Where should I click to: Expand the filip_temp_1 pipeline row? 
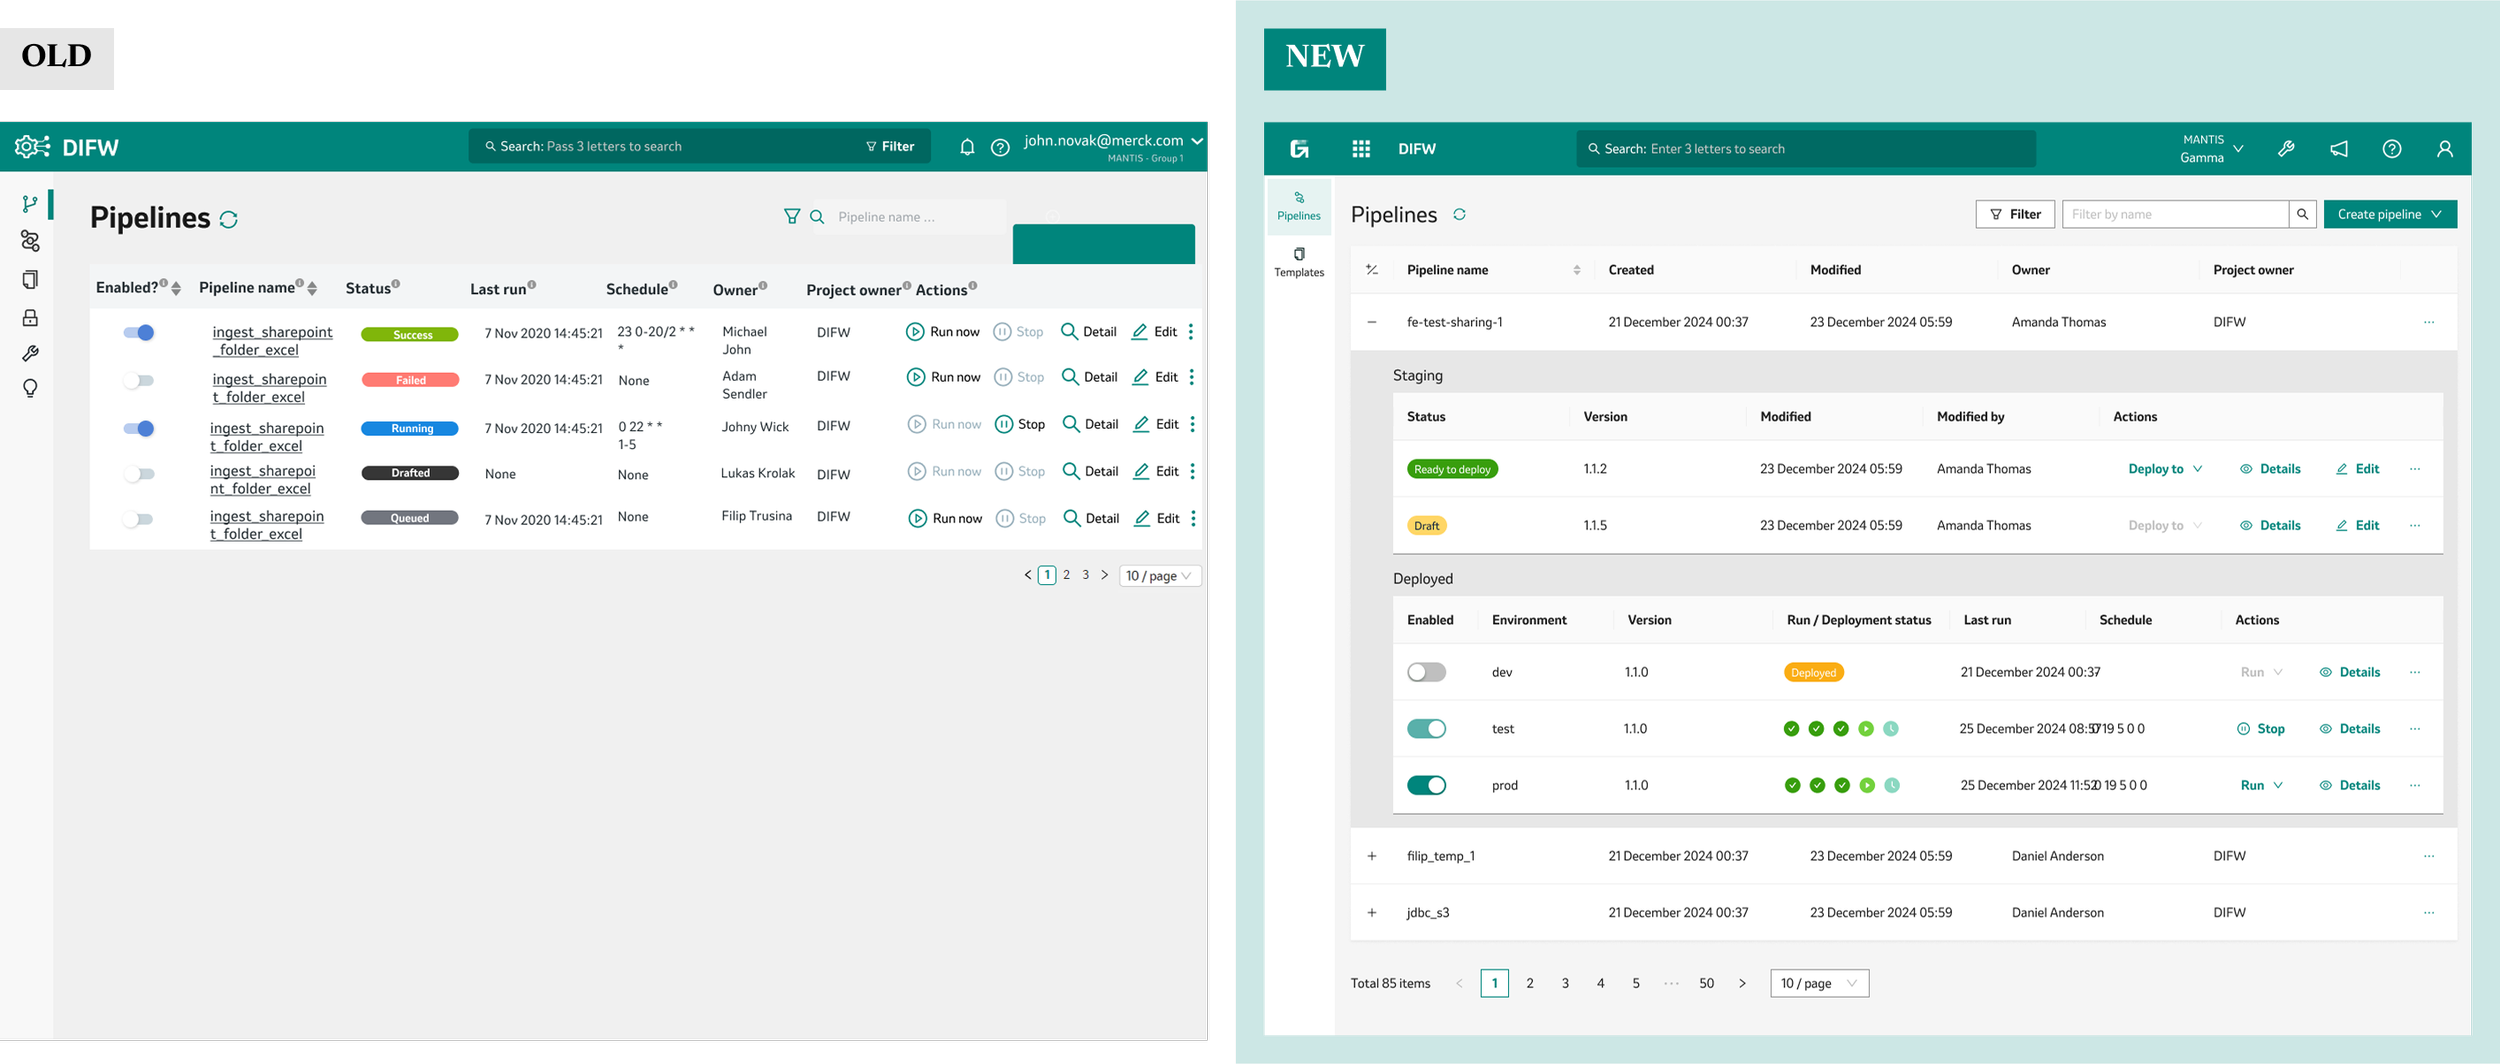[x=1372, y=856]
